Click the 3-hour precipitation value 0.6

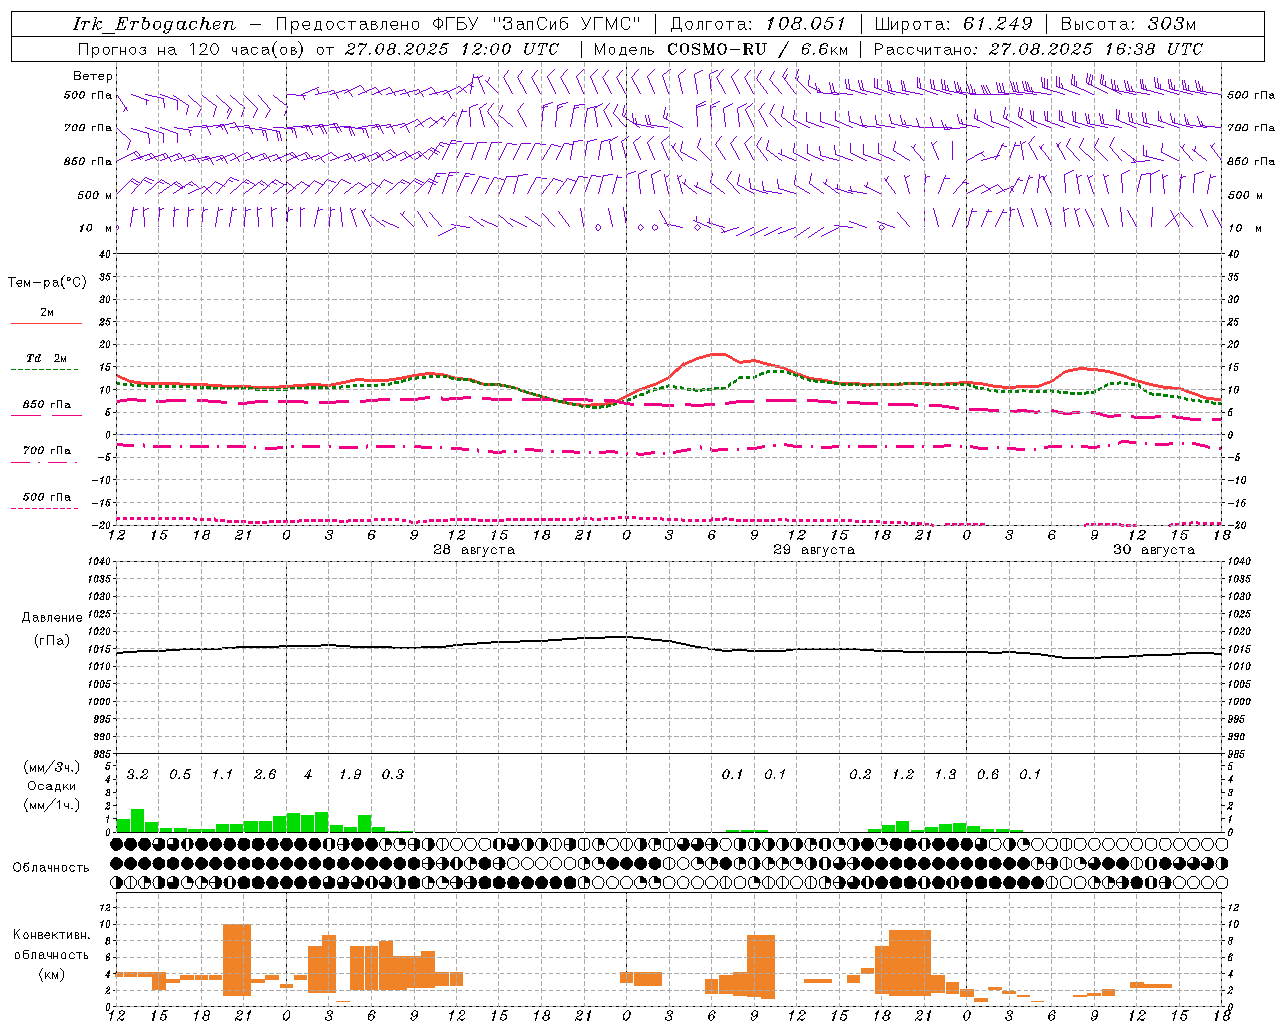(x=988, y=774)
